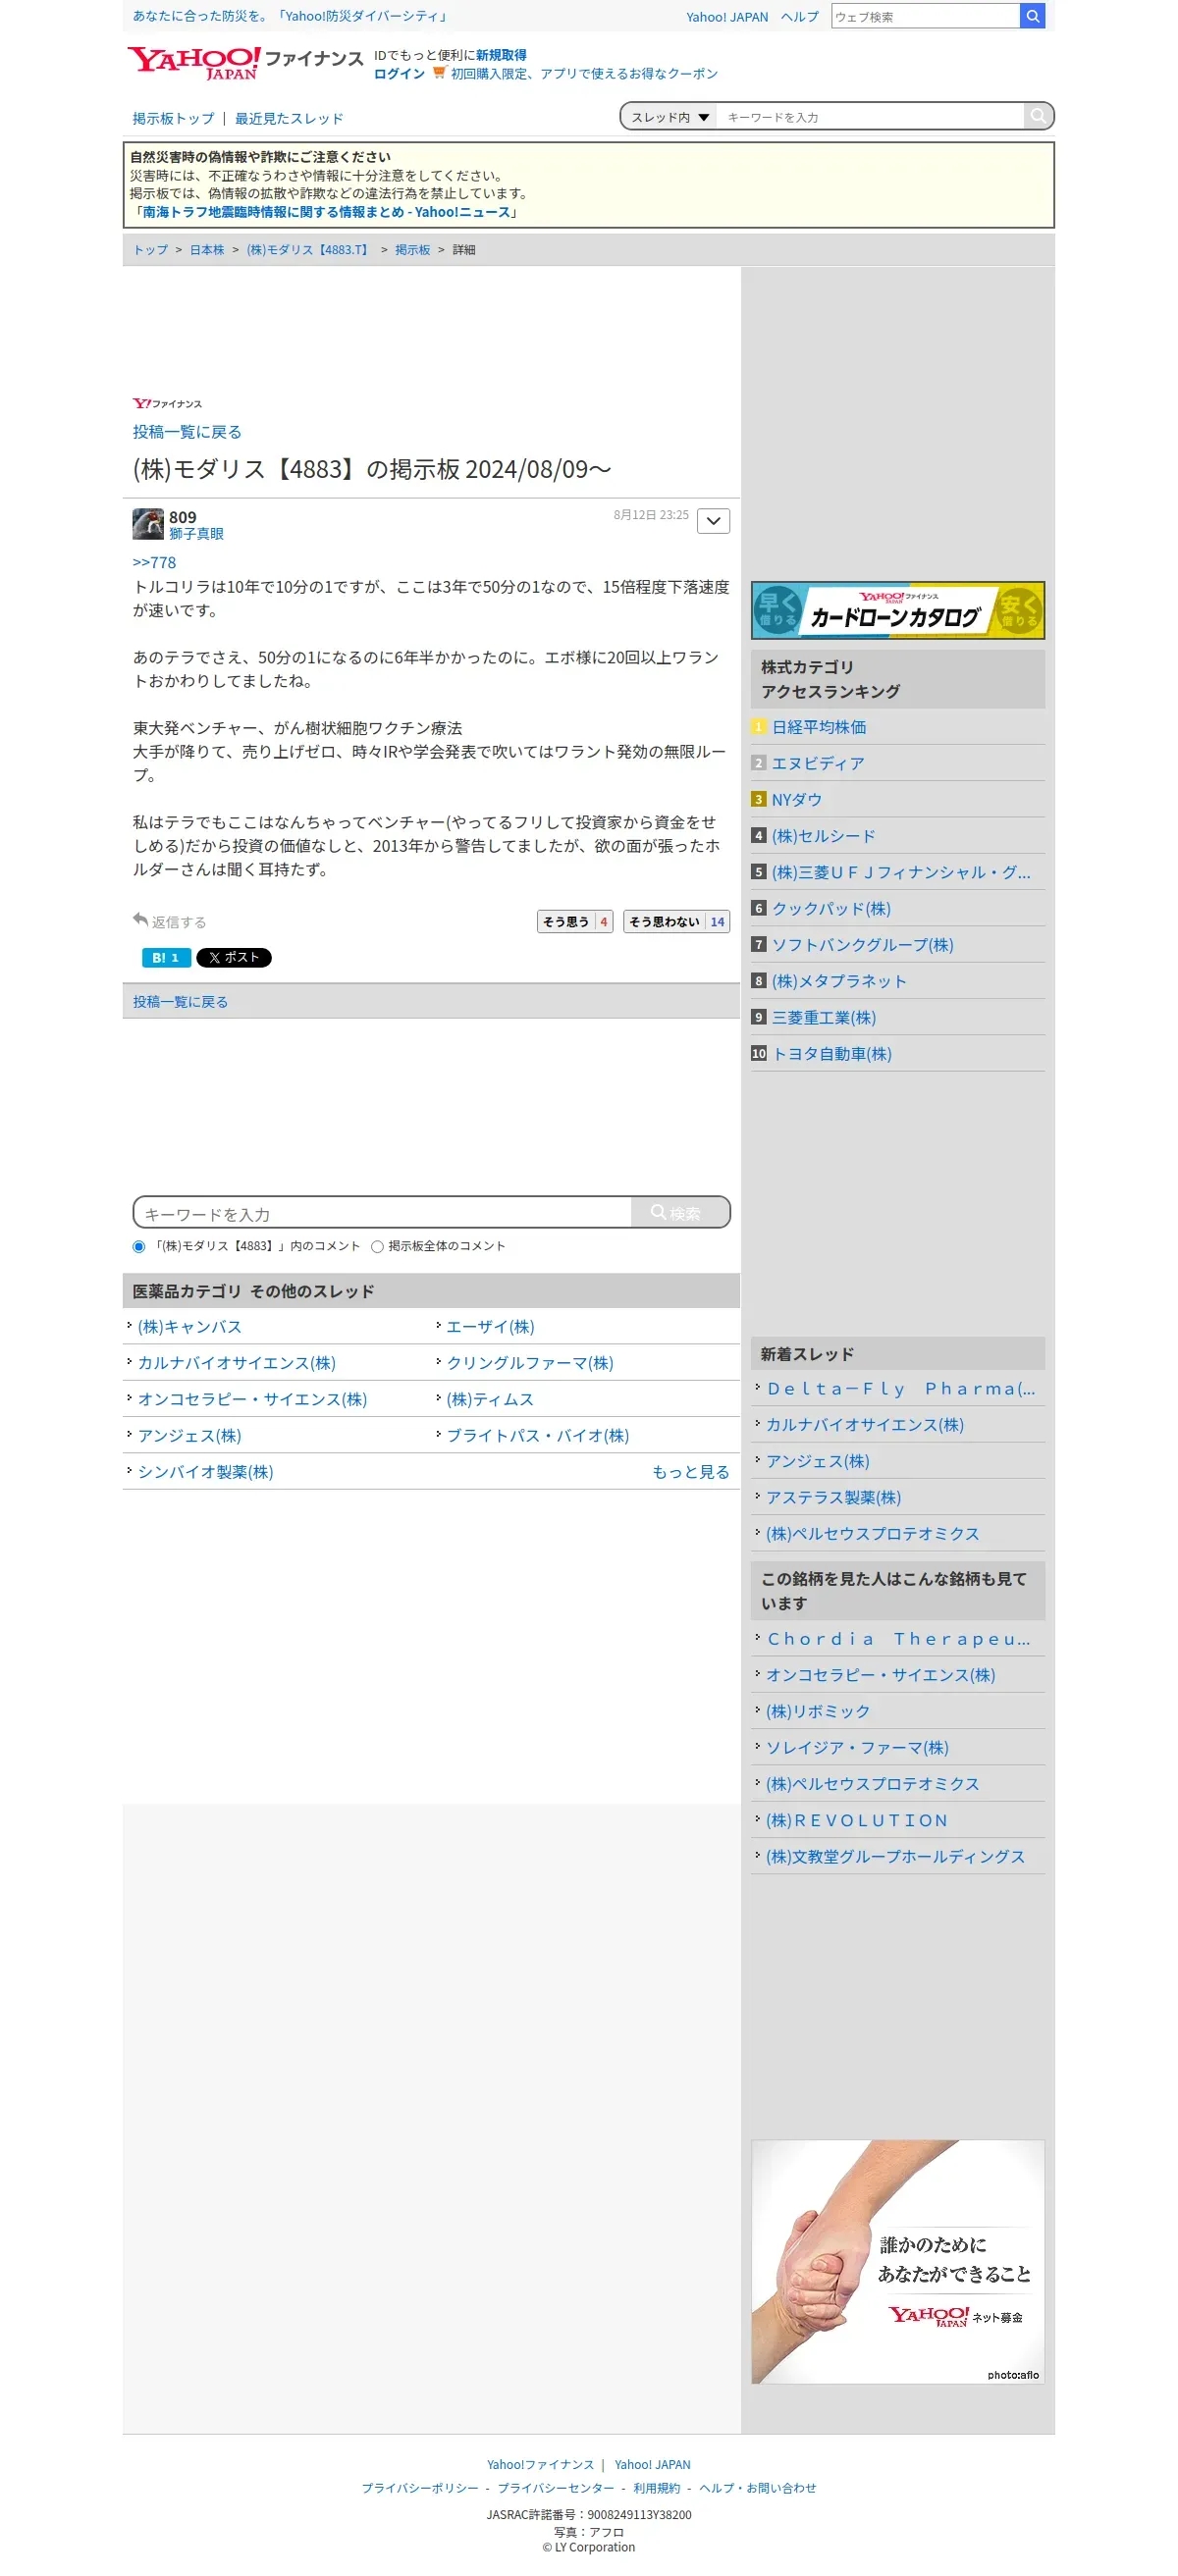Open シンバイオ製薬(株) thread link
This screenshot has height=2576, width=1178.
point(205,1472)
